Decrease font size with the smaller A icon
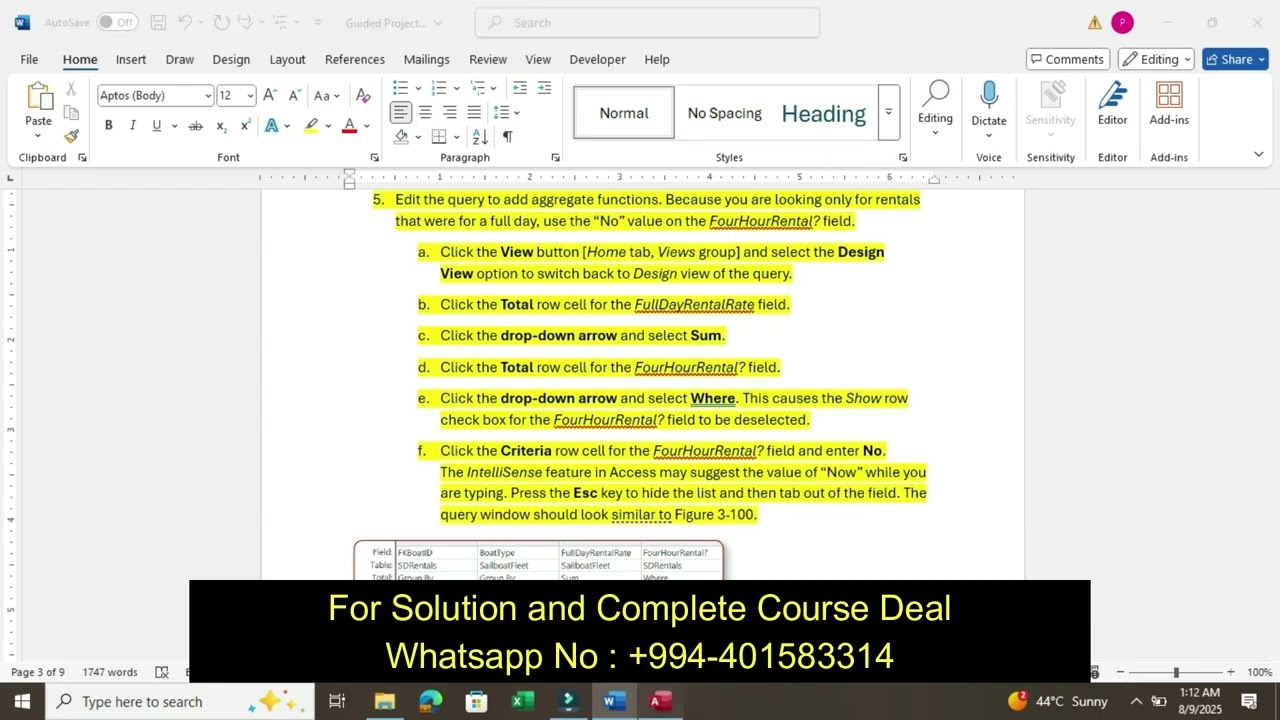The image size is (1280, 720). click(x=295, y=96)
